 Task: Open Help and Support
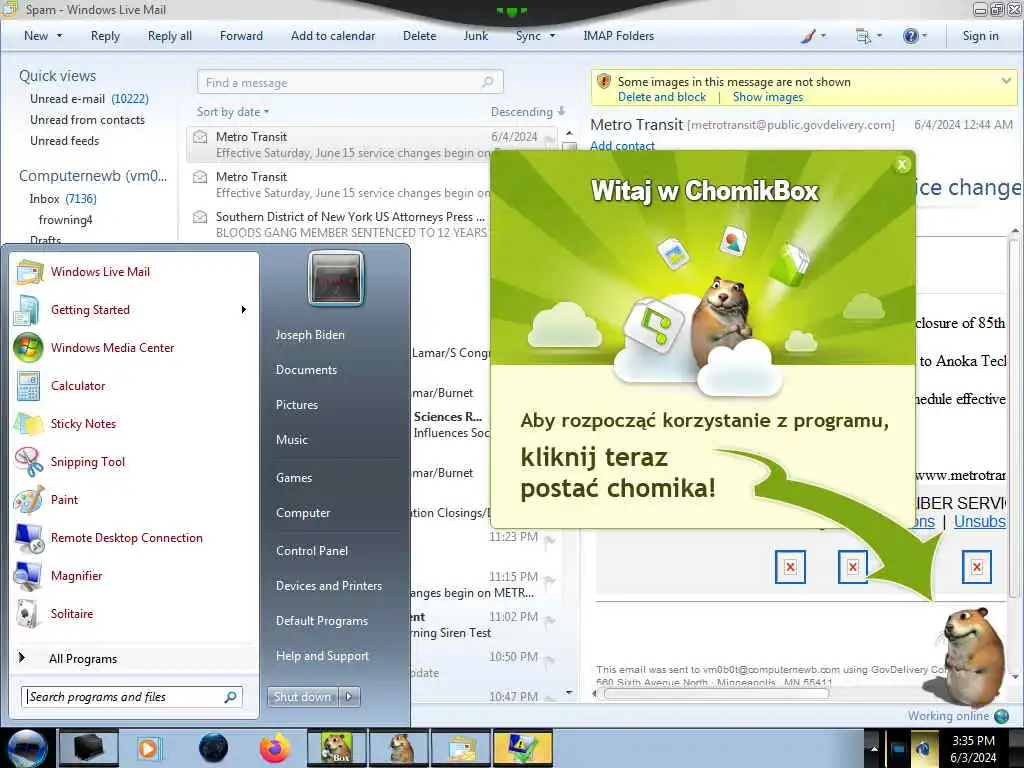pyautogui.click(x=322, y=656)
